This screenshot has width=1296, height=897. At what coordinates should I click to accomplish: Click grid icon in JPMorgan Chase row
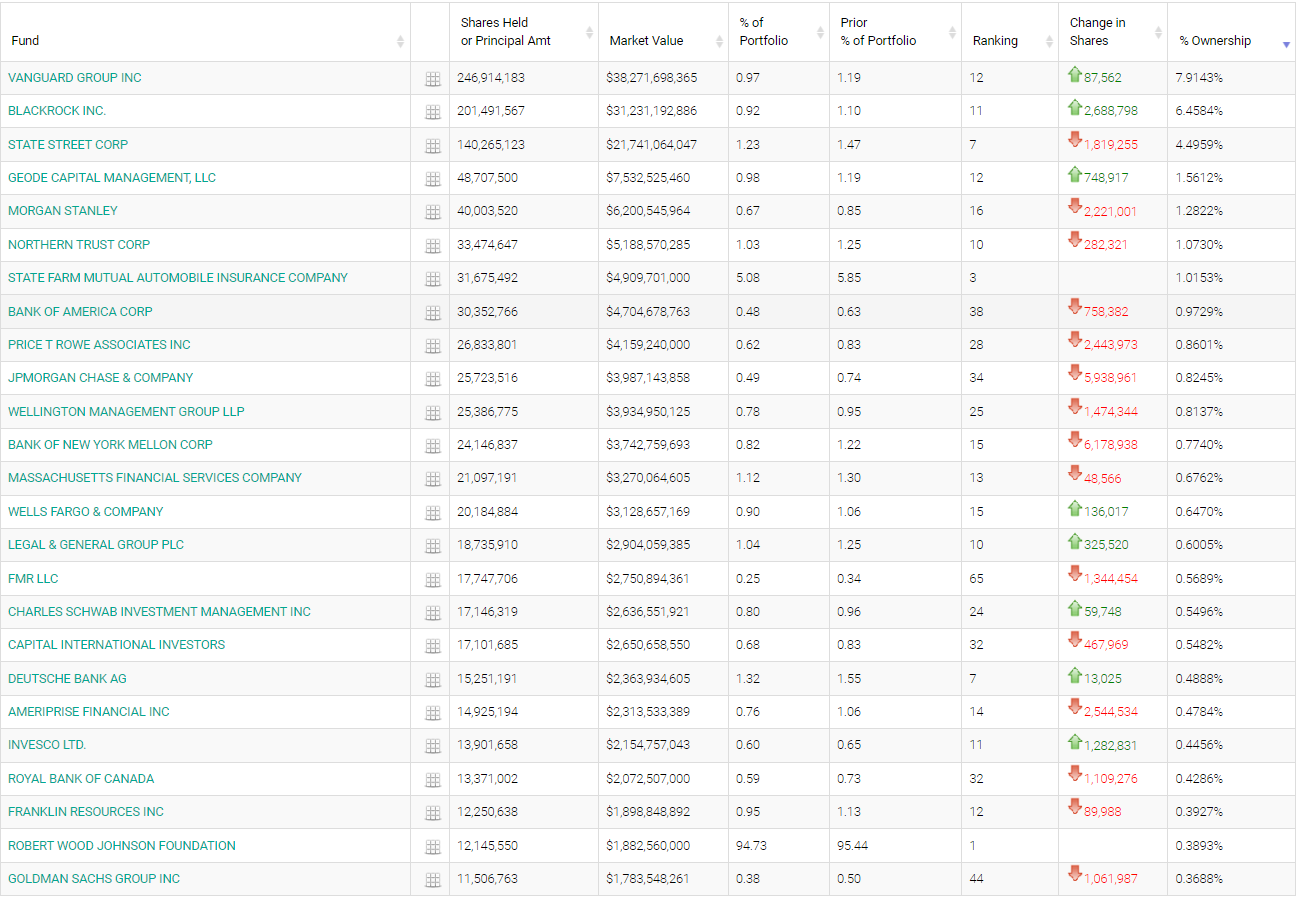pyautogui.click(x=433, y=379)
